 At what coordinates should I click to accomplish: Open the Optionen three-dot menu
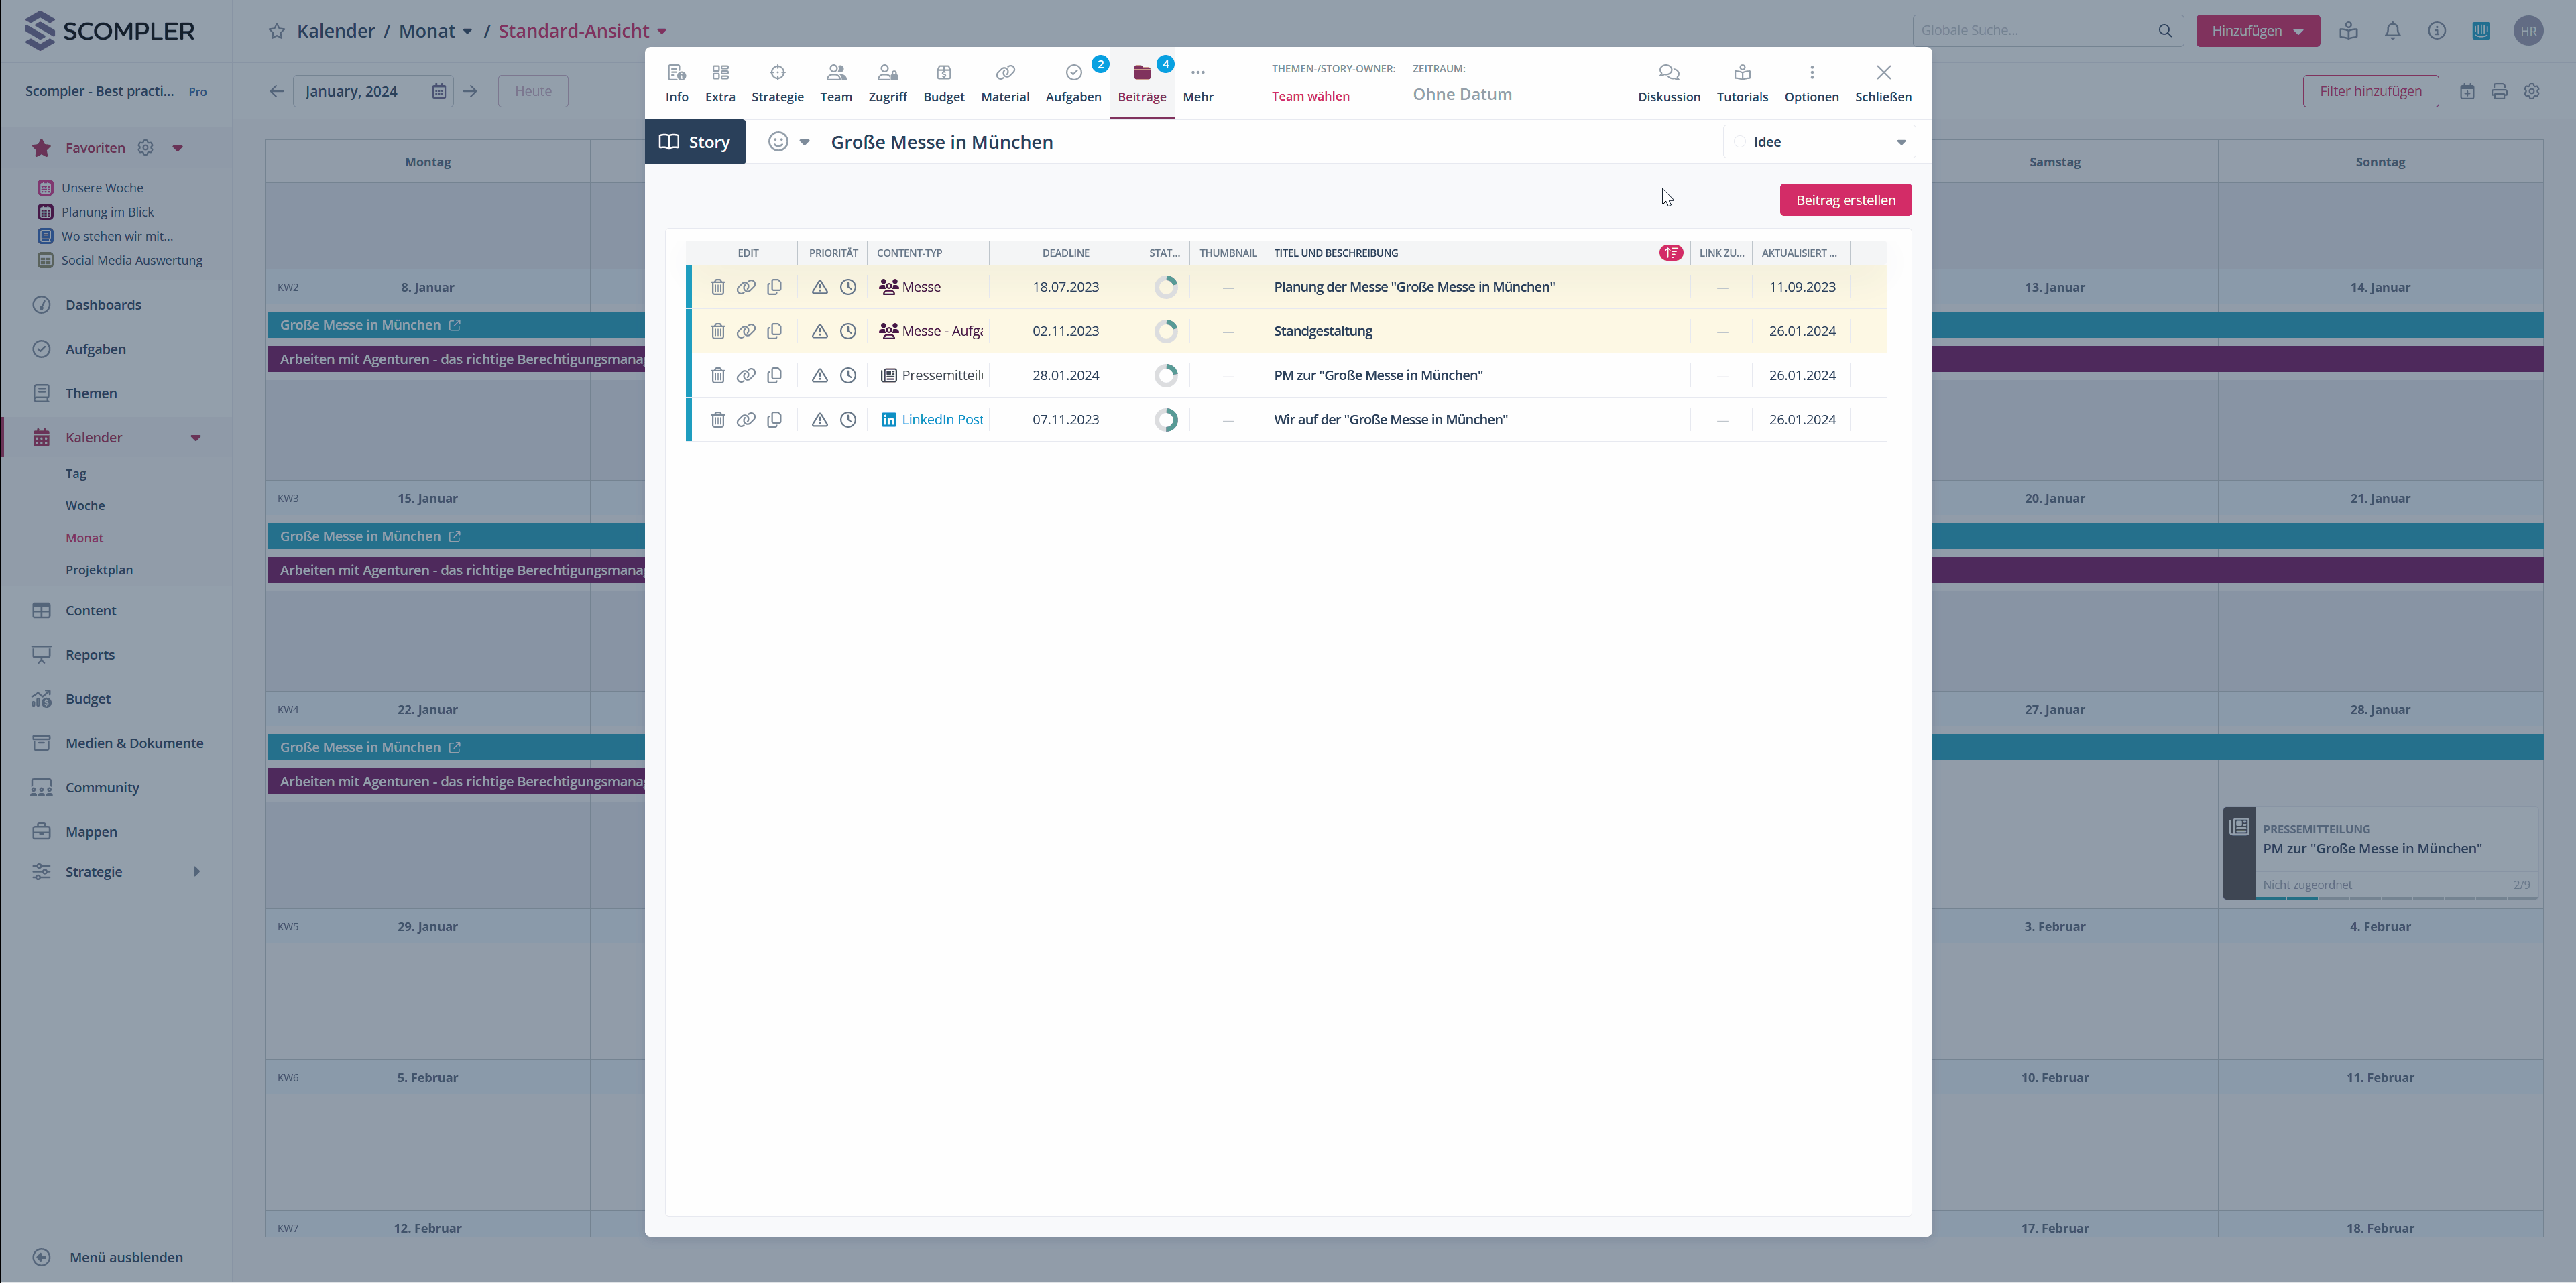click(x=1811, y=82)
